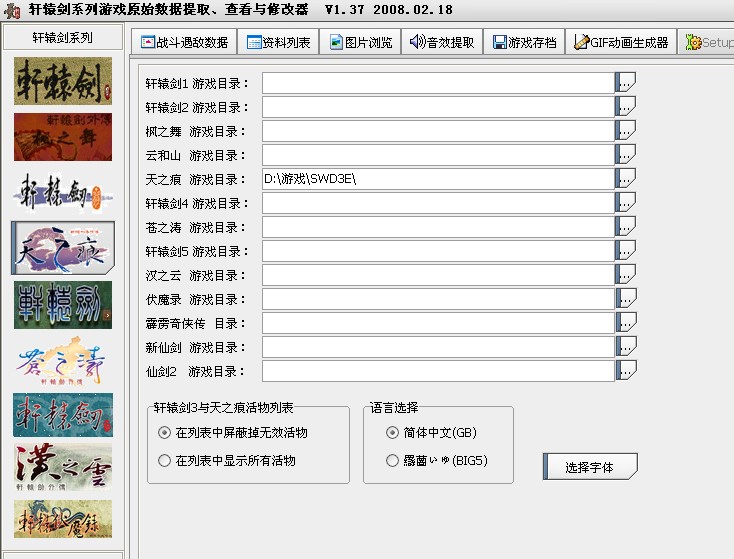Click the 轩辕剑5 directory input field
The width and height of the screenshot is (734, 559).
click(438, 251)
